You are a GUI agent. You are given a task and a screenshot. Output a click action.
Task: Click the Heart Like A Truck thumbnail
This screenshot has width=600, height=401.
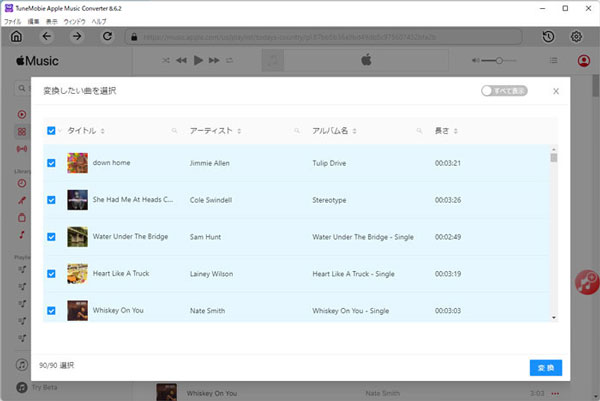pos(77,274)
